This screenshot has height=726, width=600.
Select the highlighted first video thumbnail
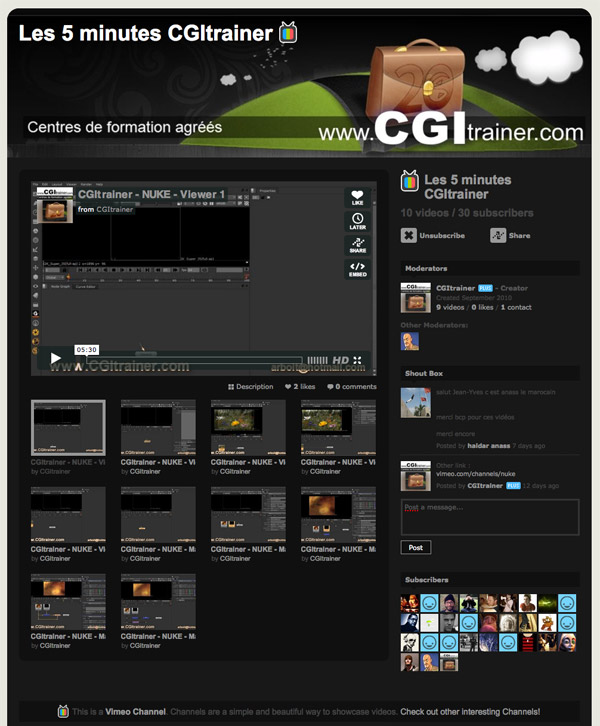pyautogui.click(x=68, y=427)
